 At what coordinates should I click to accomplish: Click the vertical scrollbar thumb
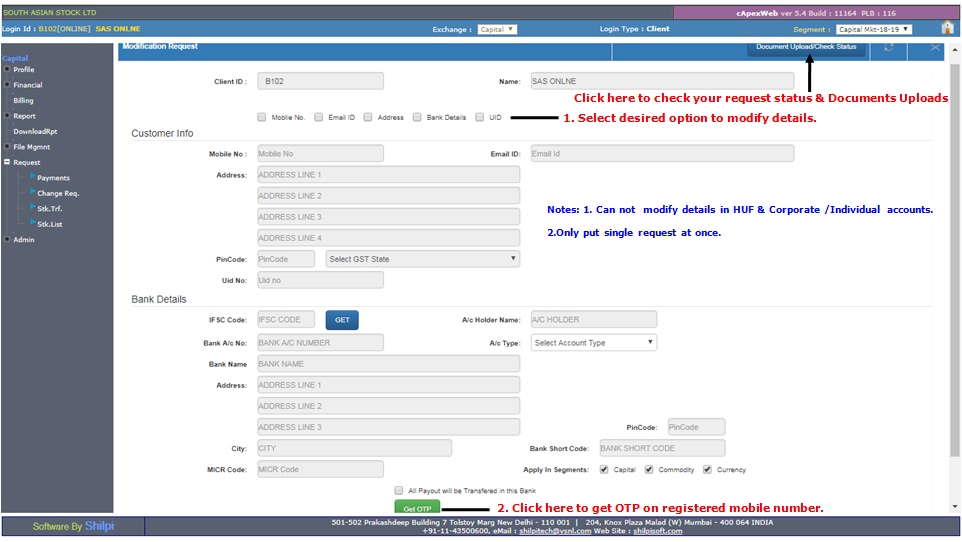tap(954, 260)
